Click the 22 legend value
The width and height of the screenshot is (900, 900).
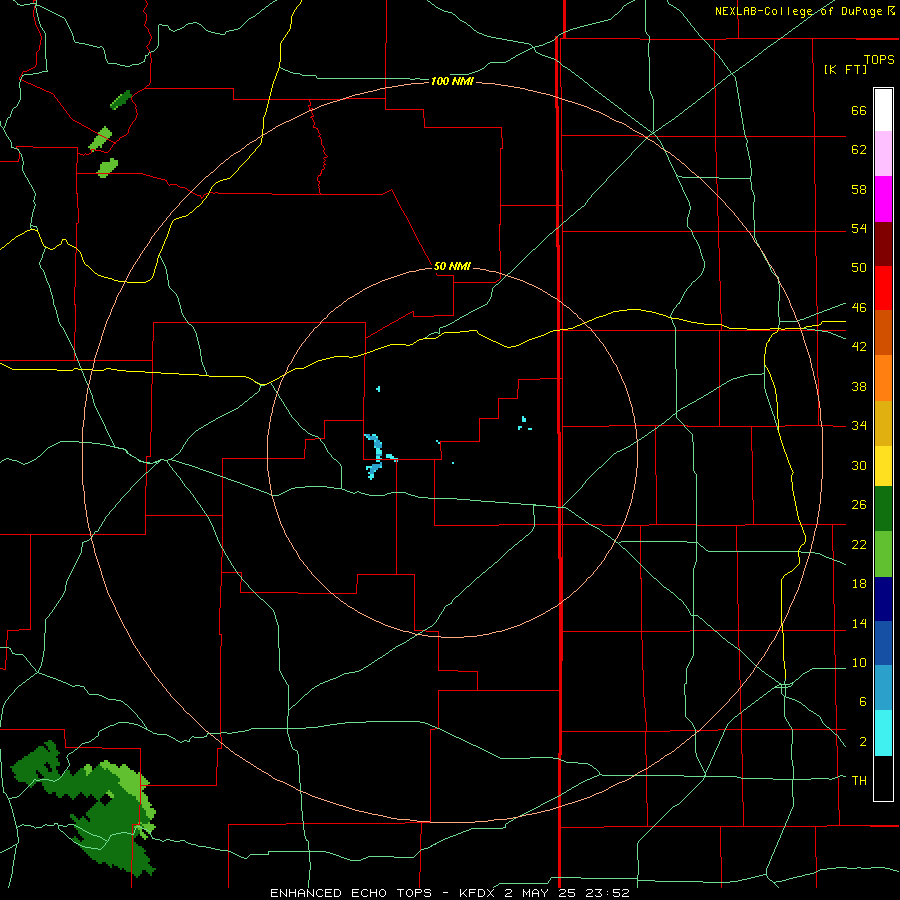click(x=859, y=545)
